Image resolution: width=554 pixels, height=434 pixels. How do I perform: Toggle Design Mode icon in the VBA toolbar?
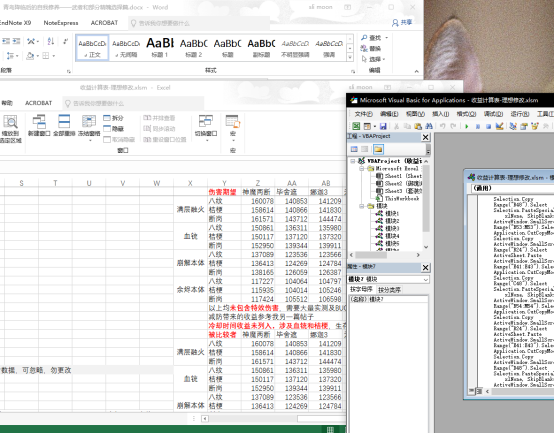click(499, 126)
